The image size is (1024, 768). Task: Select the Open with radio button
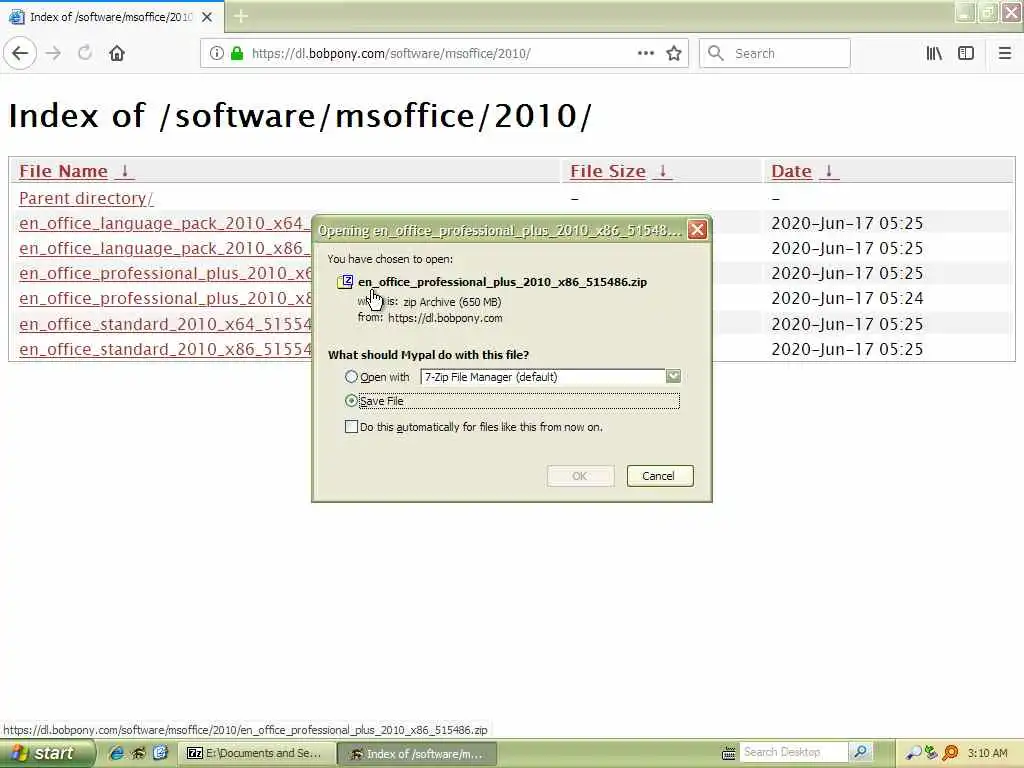coord(351,377)
